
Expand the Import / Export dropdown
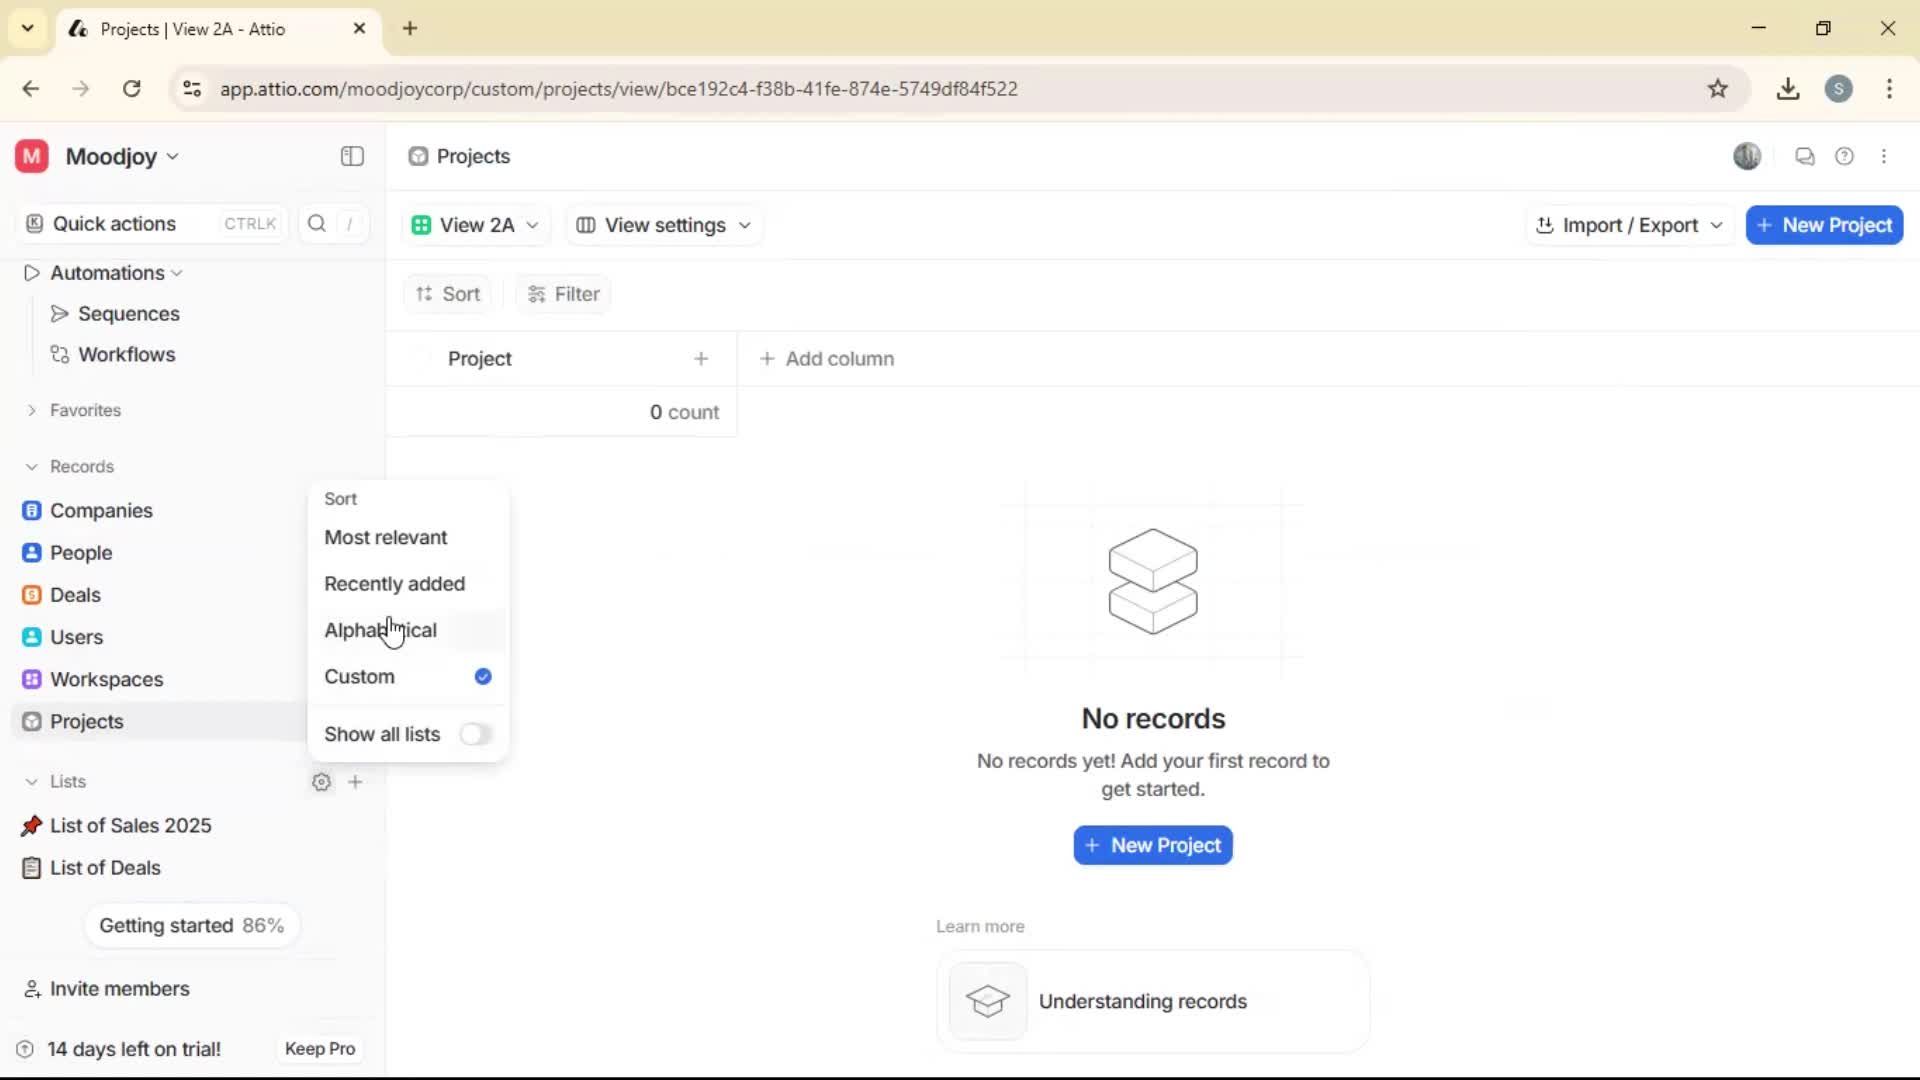click(1628, 224)
